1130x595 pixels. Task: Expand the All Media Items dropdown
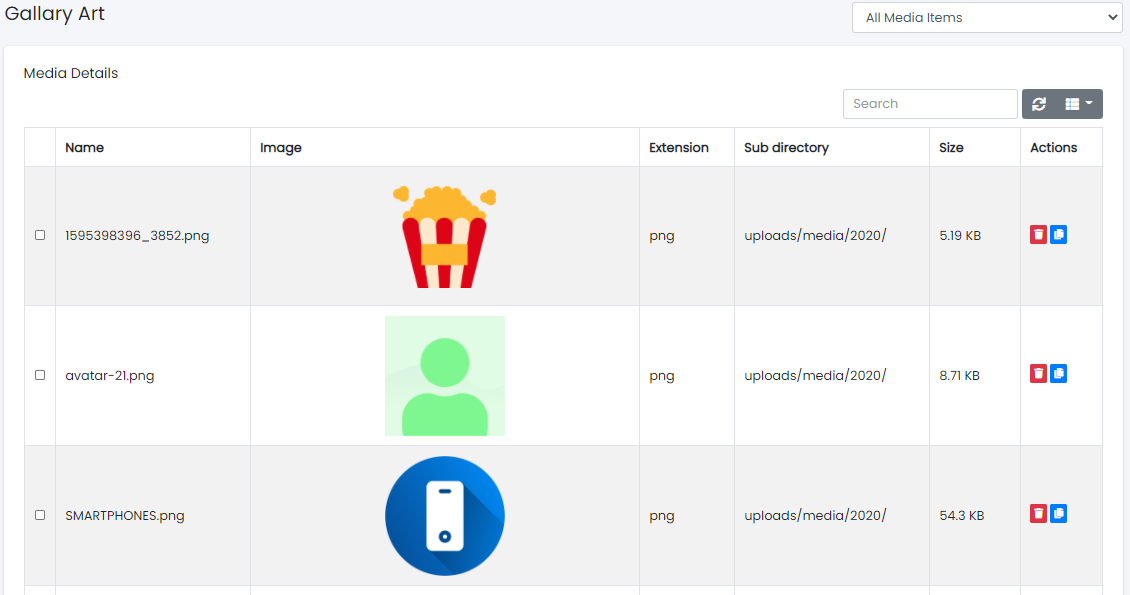987,17
